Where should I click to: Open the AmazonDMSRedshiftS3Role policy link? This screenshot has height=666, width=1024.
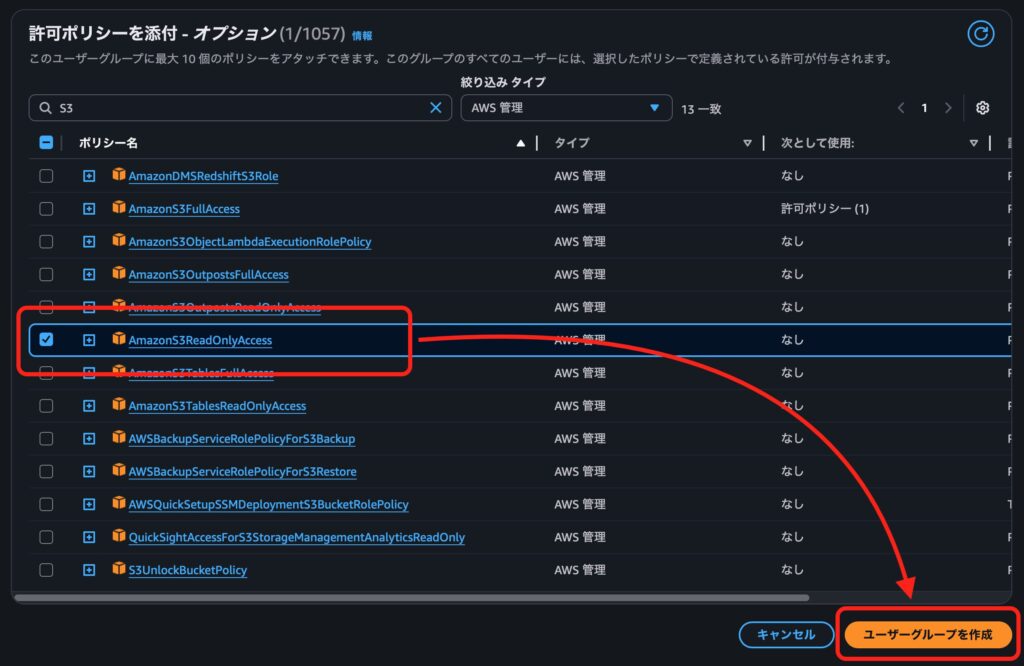(x=203, y=176)
